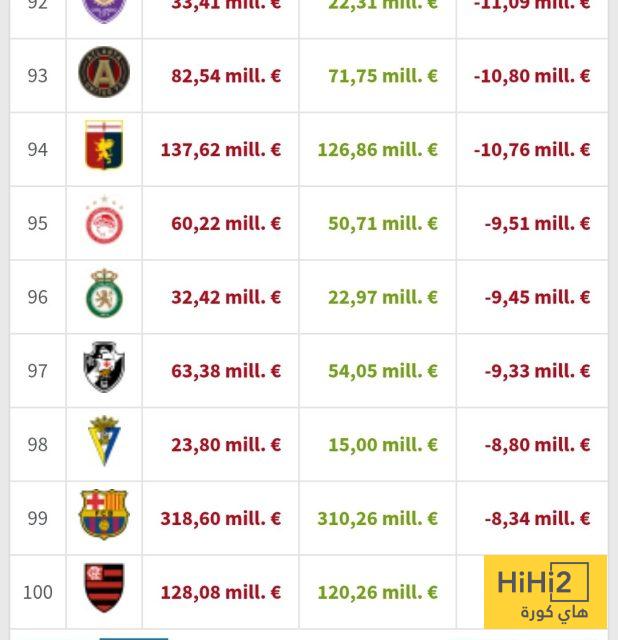Click expenditure value 137,62 mill. €

[x=220, y=150]
